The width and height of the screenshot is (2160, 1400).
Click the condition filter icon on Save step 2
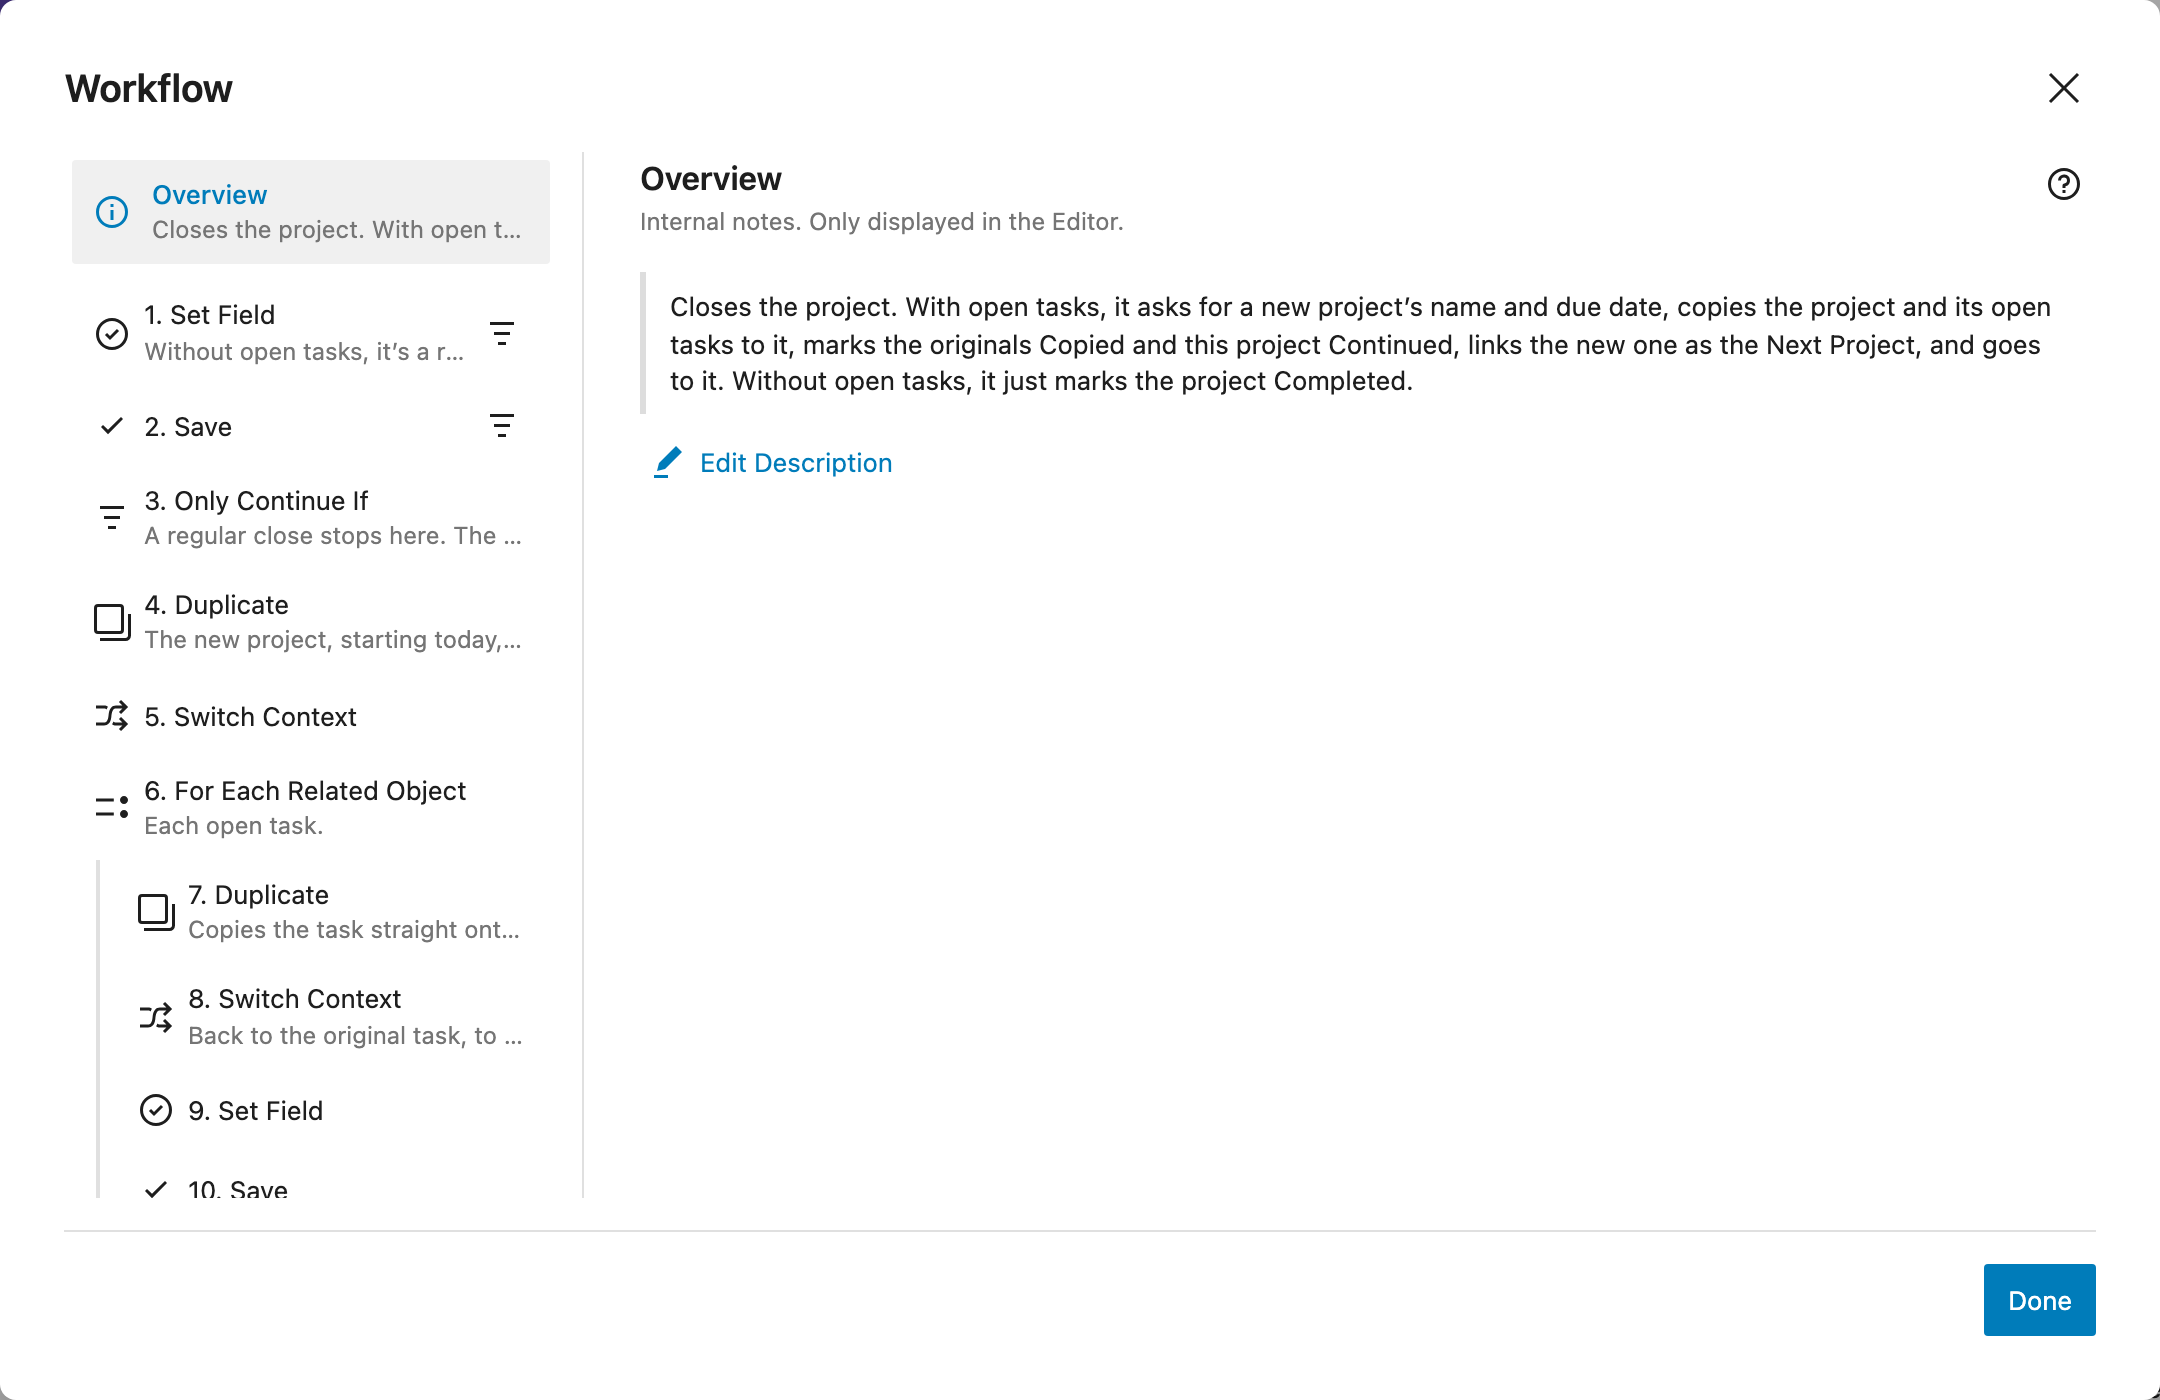coord(502,426)
